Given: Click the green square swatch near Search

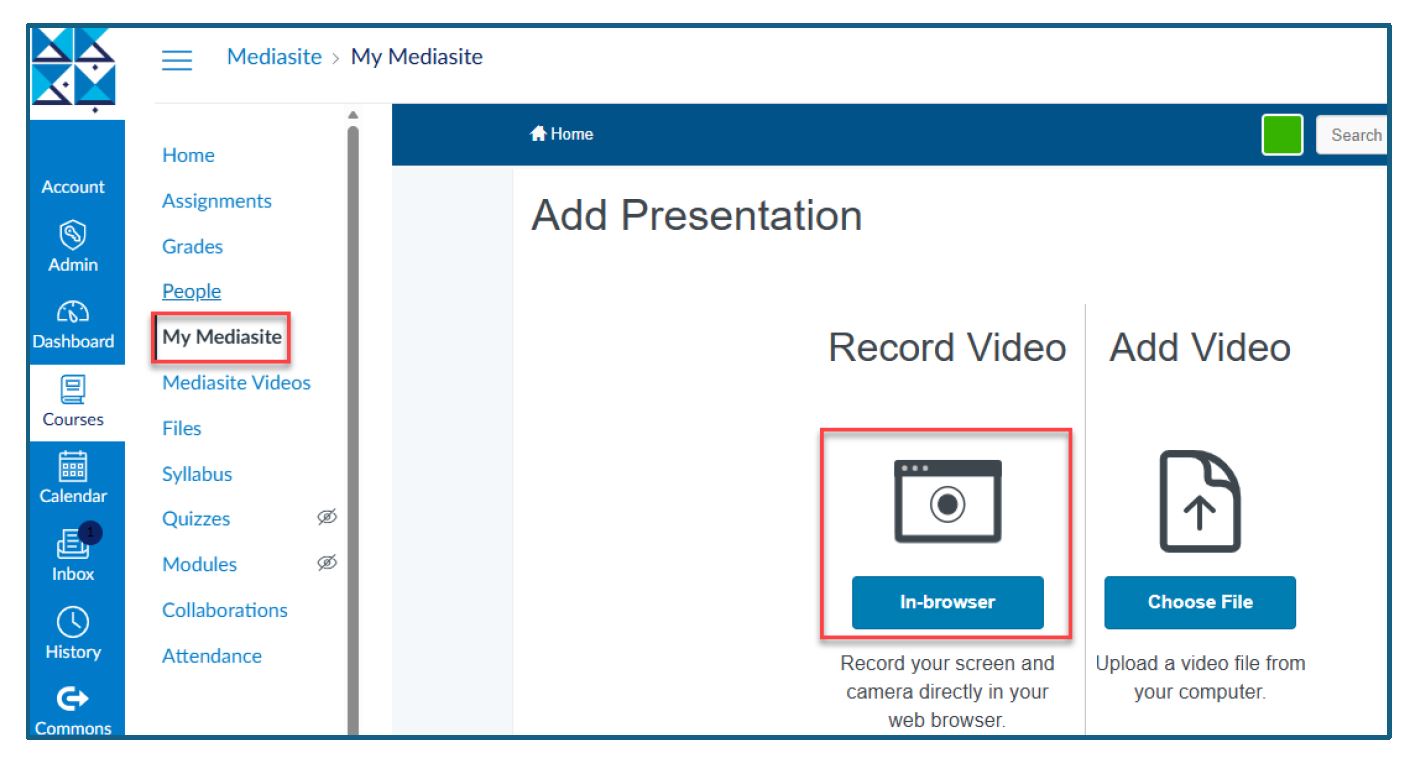Looking at the screenshot, I should [x=1282, y=135].
